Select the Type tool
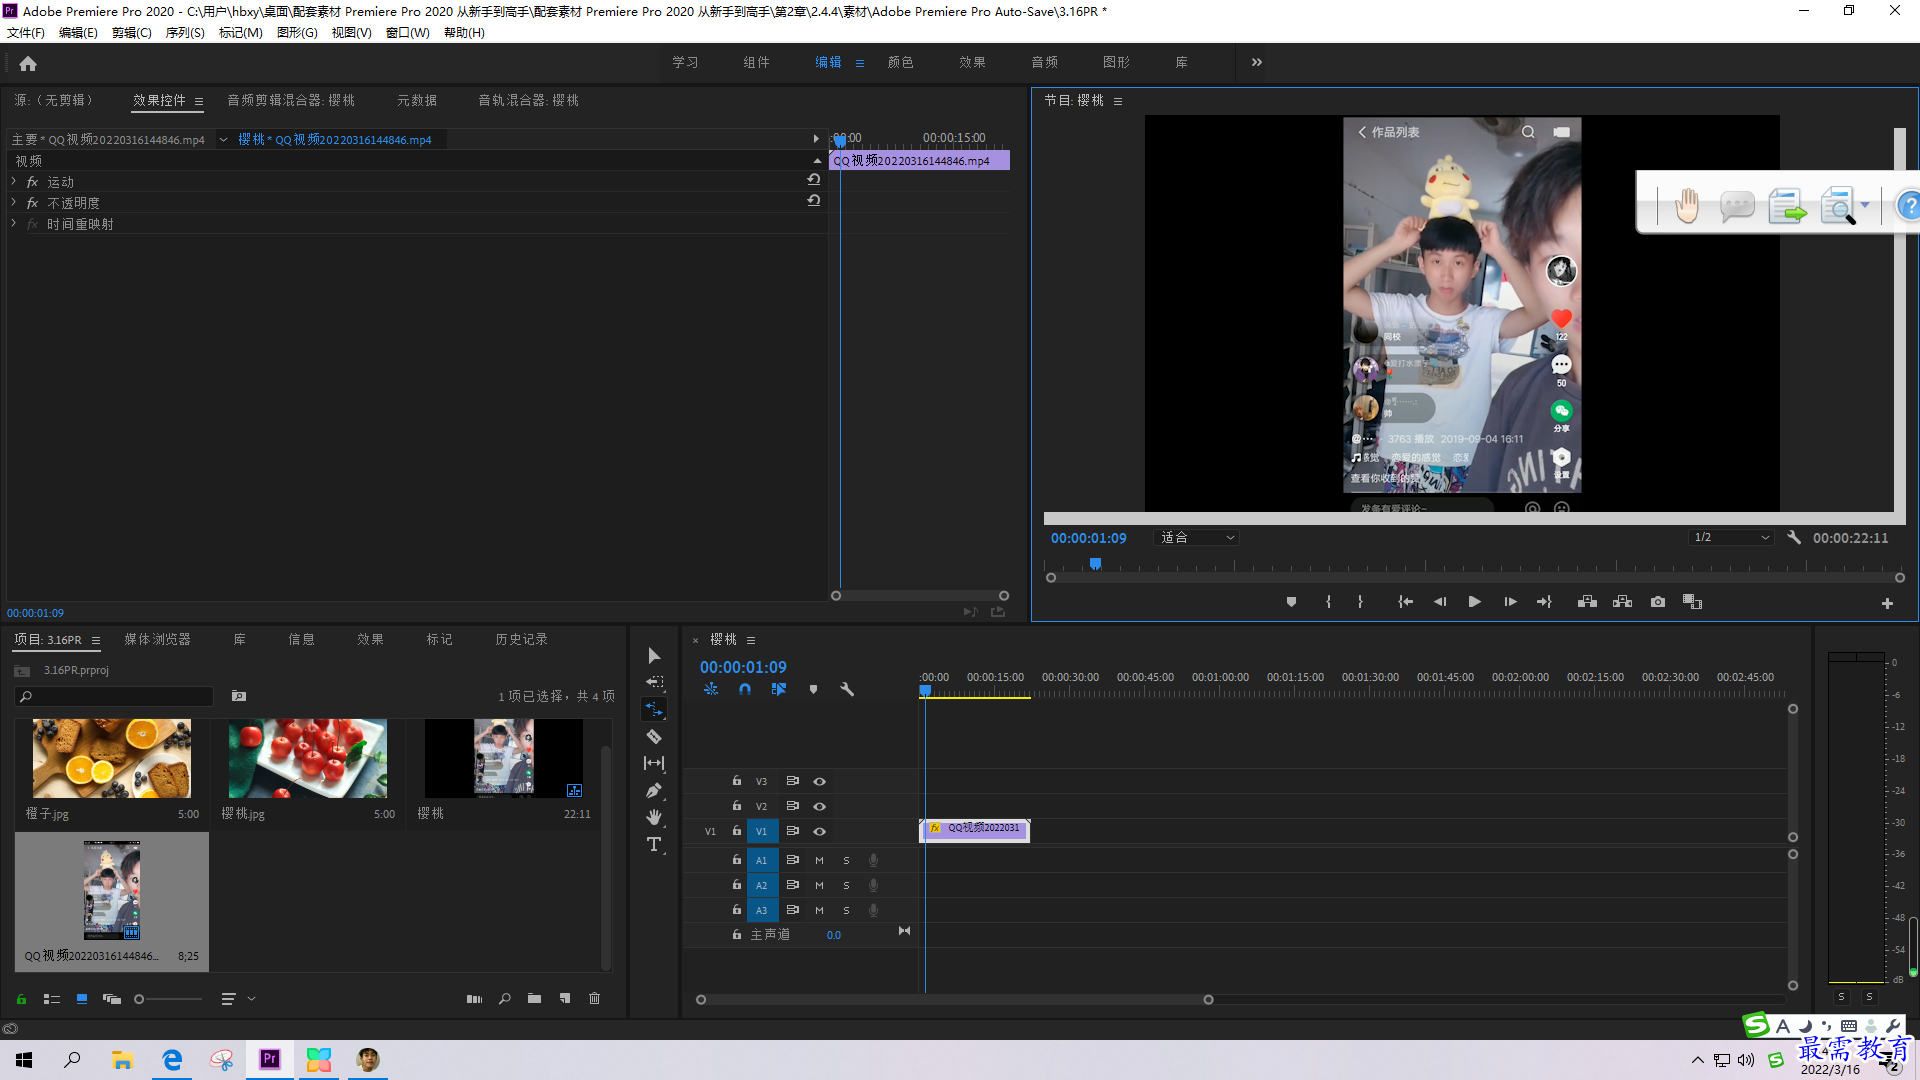1920x1080 pixels. pos(654,845)
